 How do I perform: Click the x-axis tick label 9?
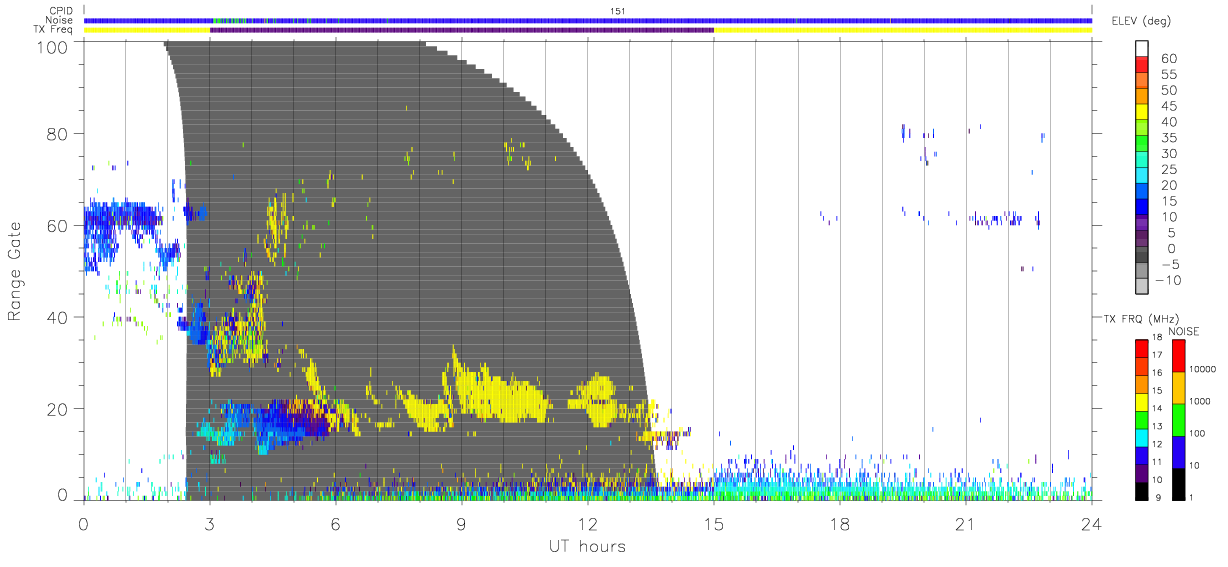pos(462,524)
